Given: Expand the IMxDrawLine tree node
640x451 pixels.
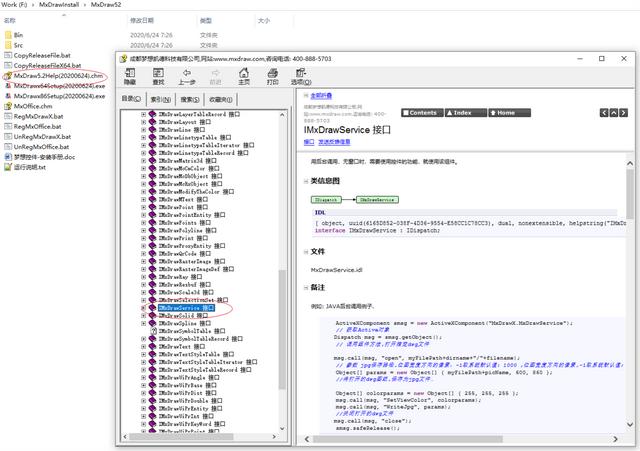Looking at the screenshot, I should coord(143,130).
